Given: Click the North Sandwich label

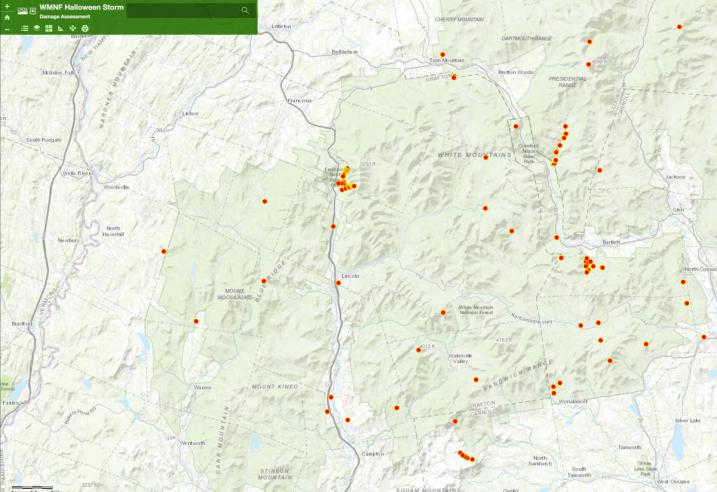Looking at the screenshot, I should point(540,461).
